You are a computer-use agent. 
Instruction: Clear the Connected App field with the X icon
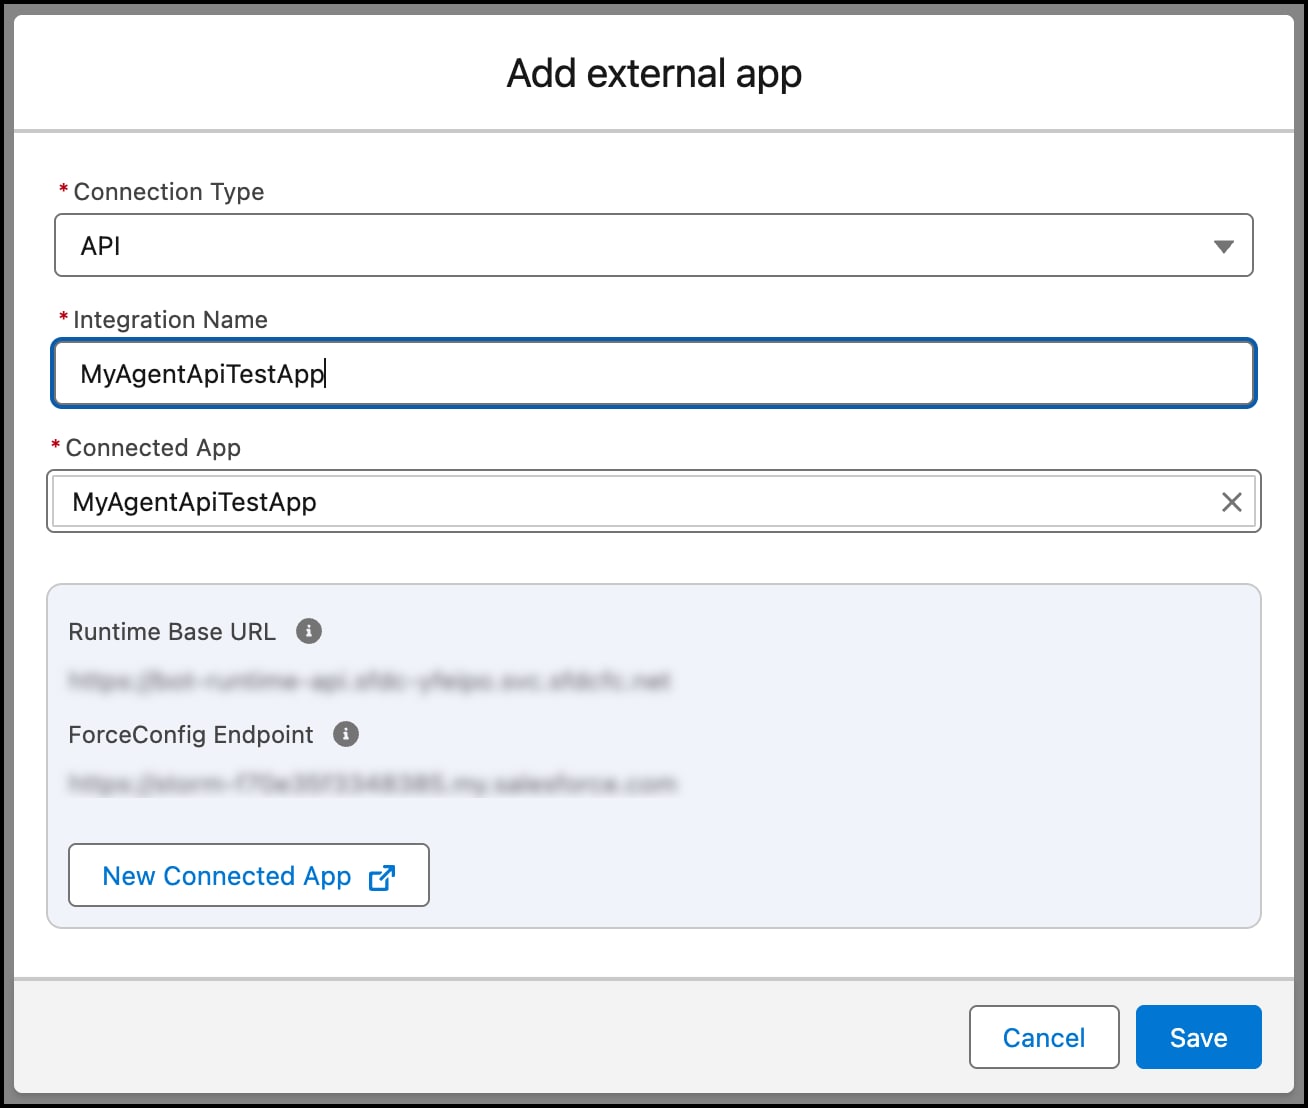pyautogui.click(x=1231, y=502)
